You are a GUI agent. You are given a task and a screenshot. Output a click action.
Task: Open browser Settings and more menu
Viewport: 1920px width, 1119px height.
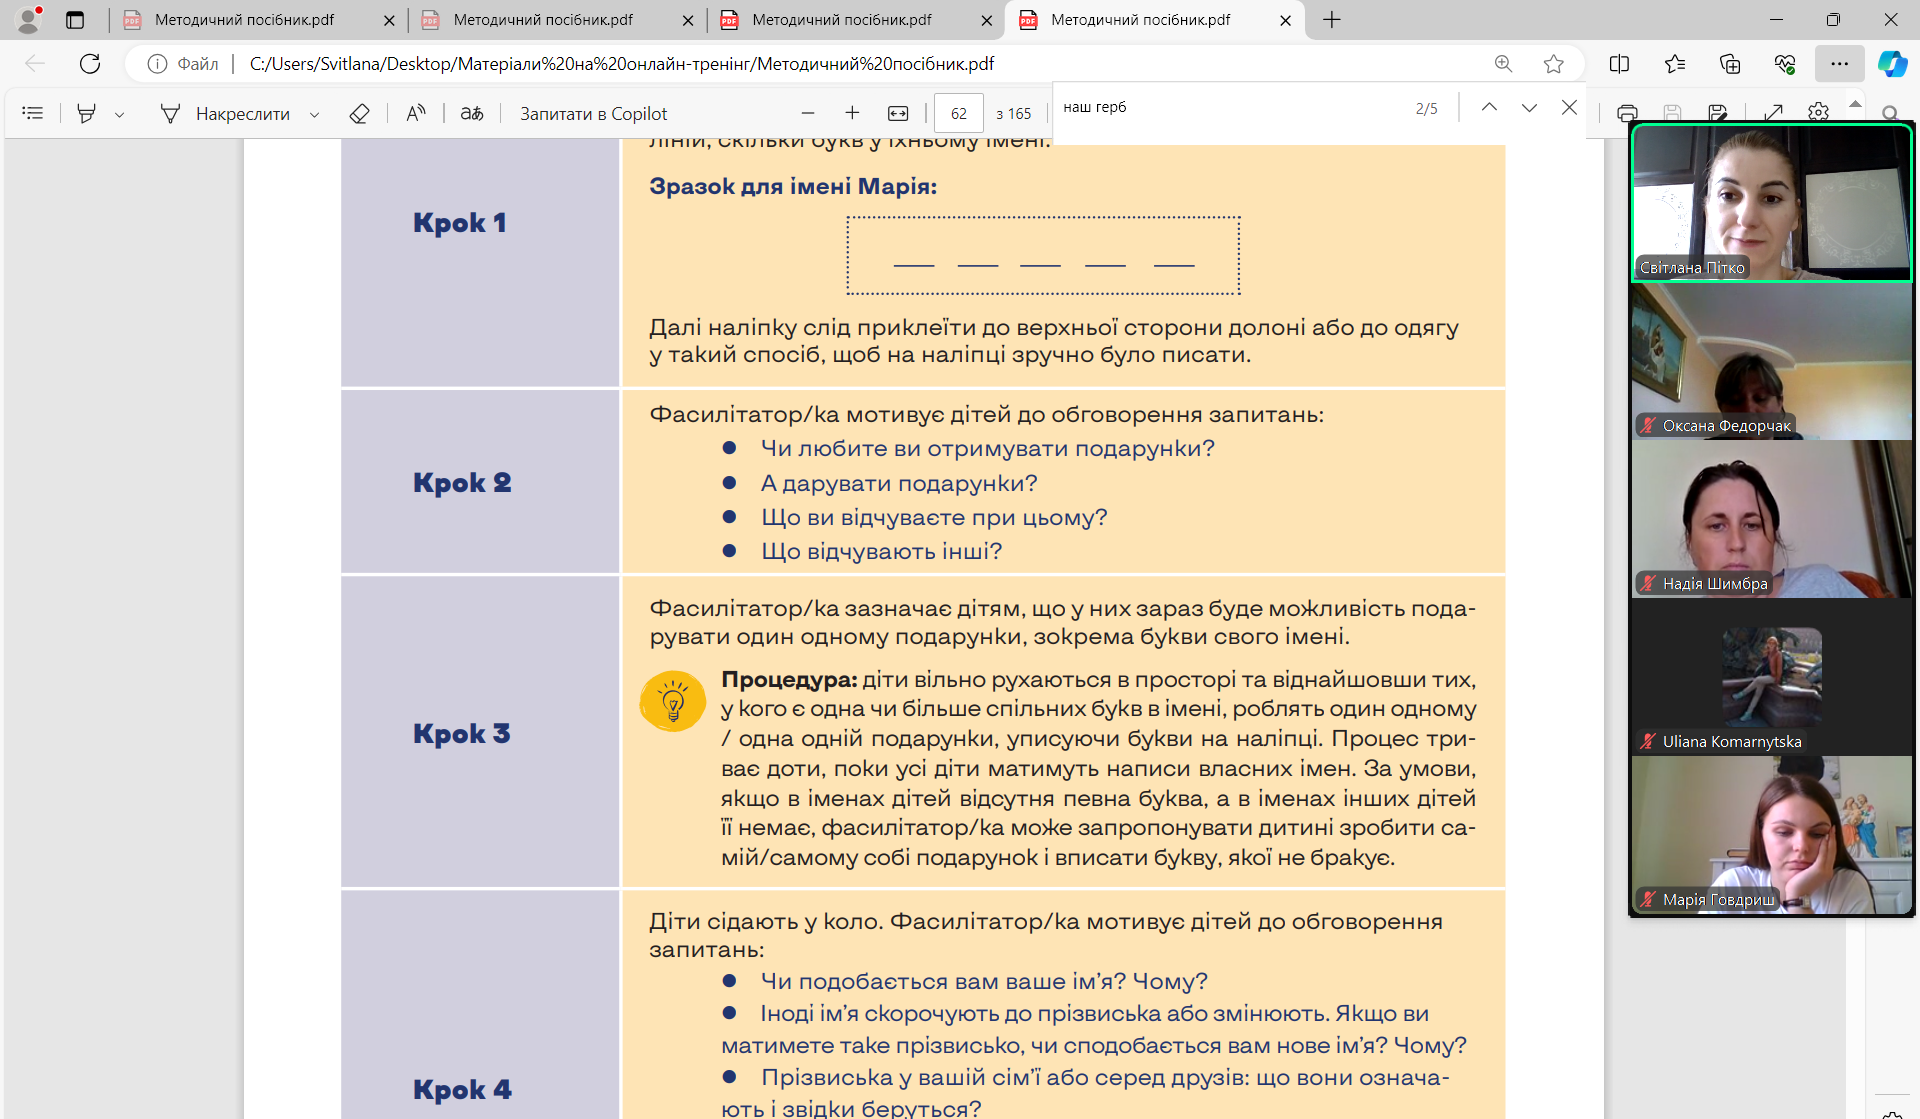pyautogui.click(x=1839, y=63)
